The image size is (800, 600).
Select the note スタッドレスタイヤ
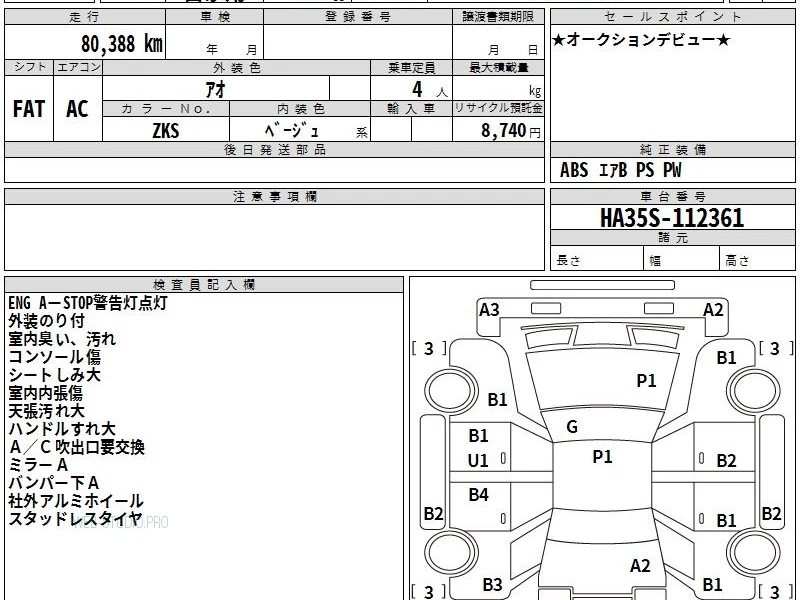tap(75, 519)
